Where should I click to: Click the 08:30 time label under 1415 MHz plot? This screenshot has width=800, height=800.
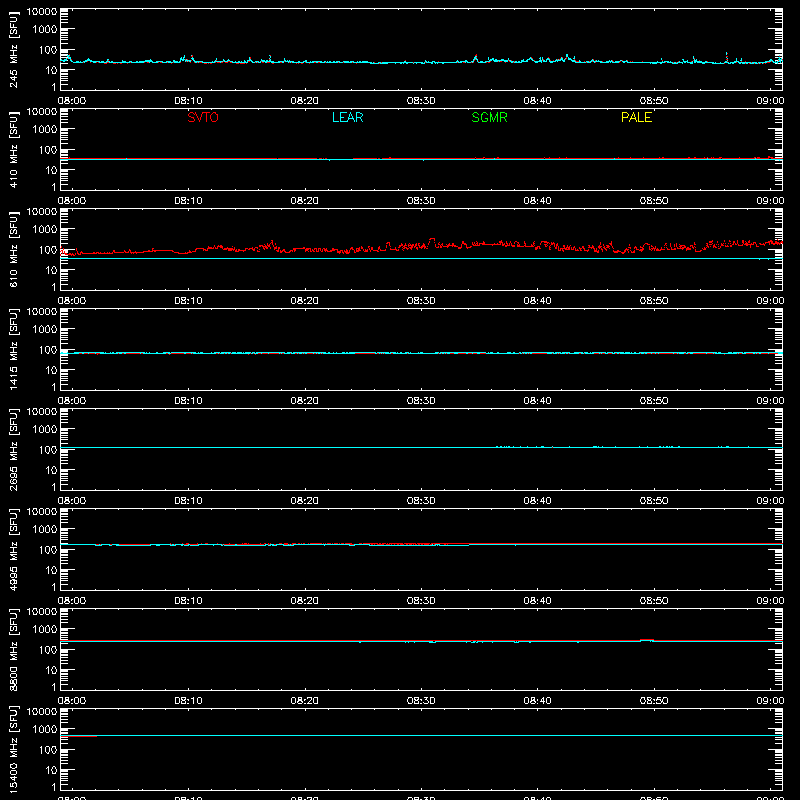pyautogui.click(x=421, y=401)
